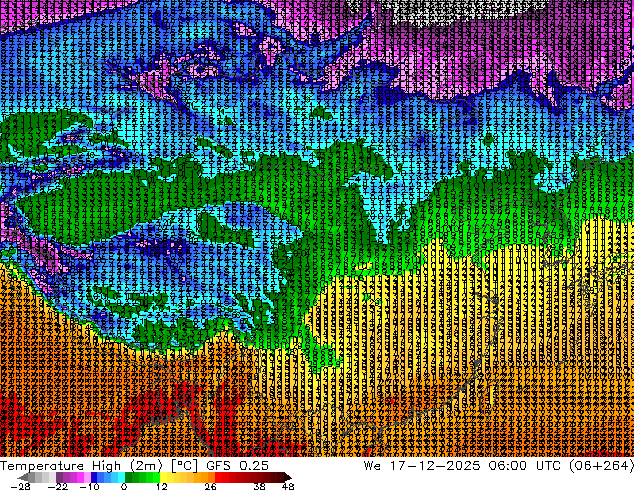Click the cyan legend swatch left of 0
The image size is (634, 490).
pos(121,477)
